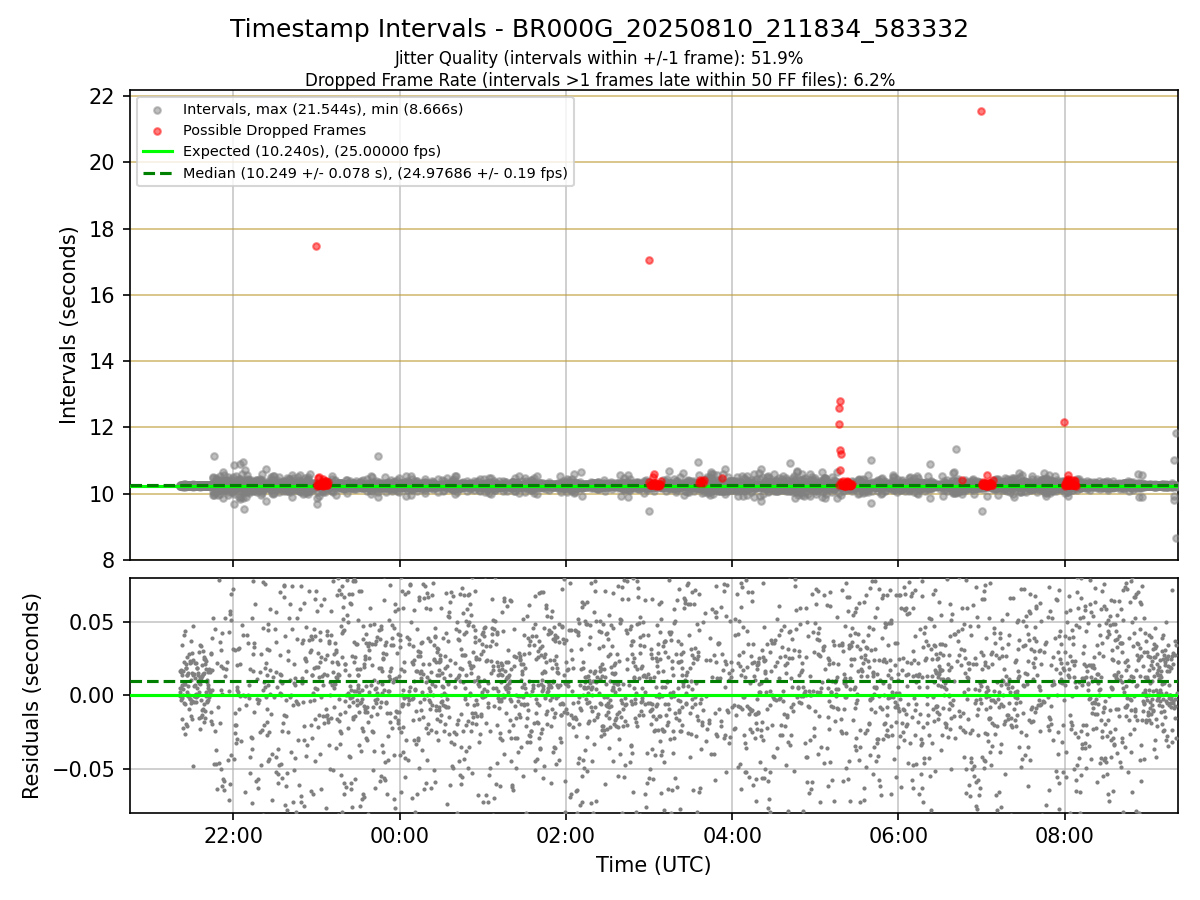Click the lowest gray point near 8.7 seconds

click(1176, 538)
